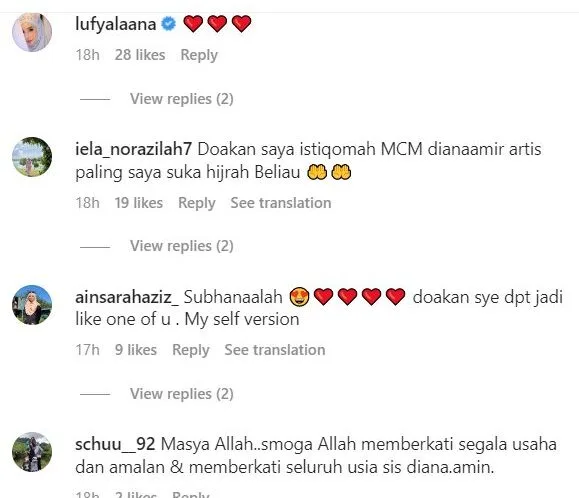Expand View replies under iela_norazilah7's comment

[x=182, y=246]
